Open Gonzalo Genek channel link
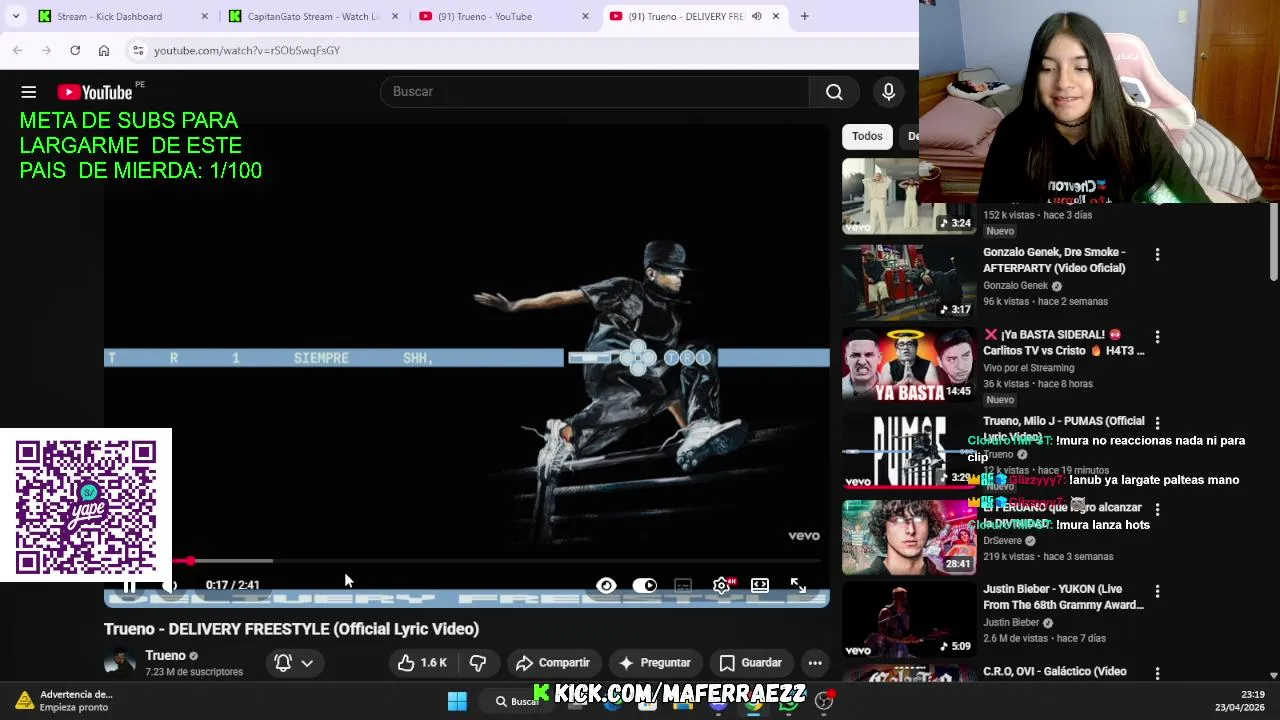The image size is (1280, 720). pos(1016,286)
